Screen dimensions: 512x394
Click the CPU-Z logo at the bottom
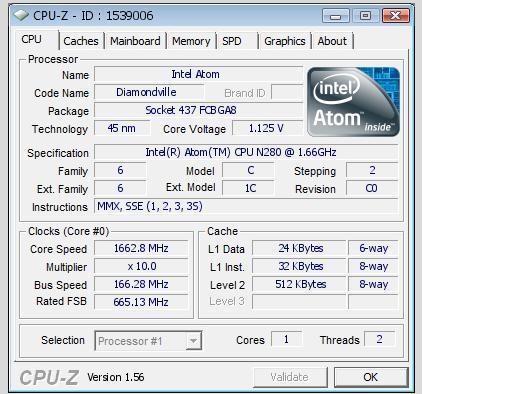[49, 377]
